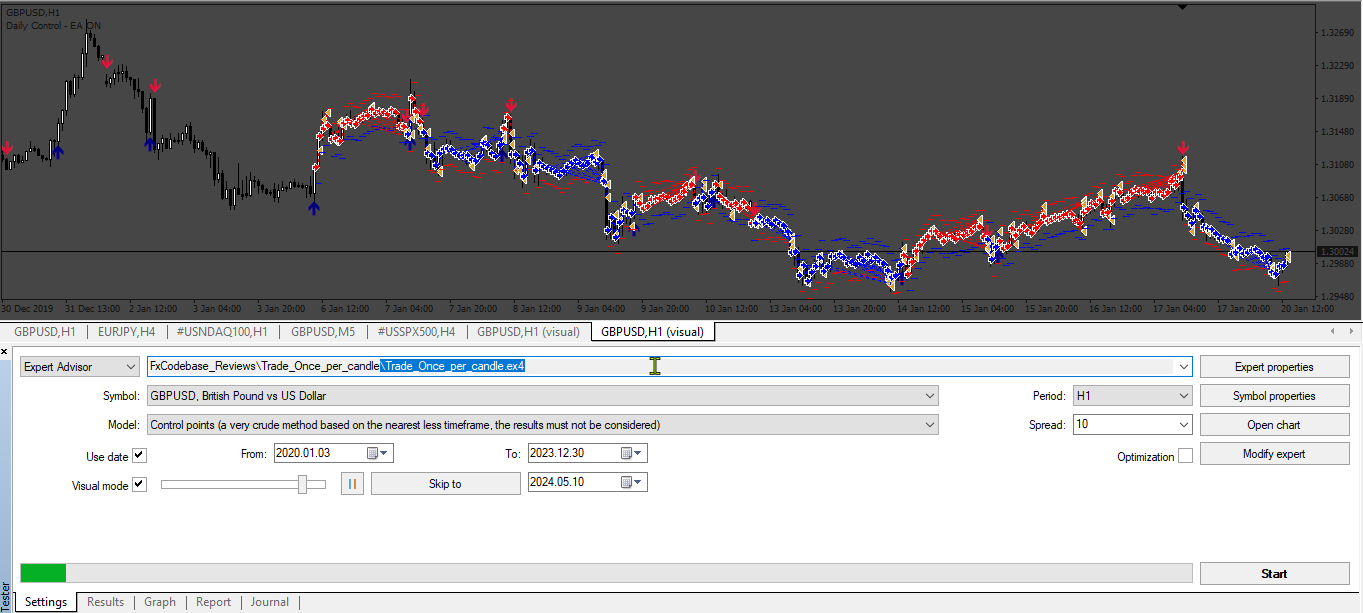Click the chart shift triangle marker
1363x613 pixels.
(x=1184, y=7)
